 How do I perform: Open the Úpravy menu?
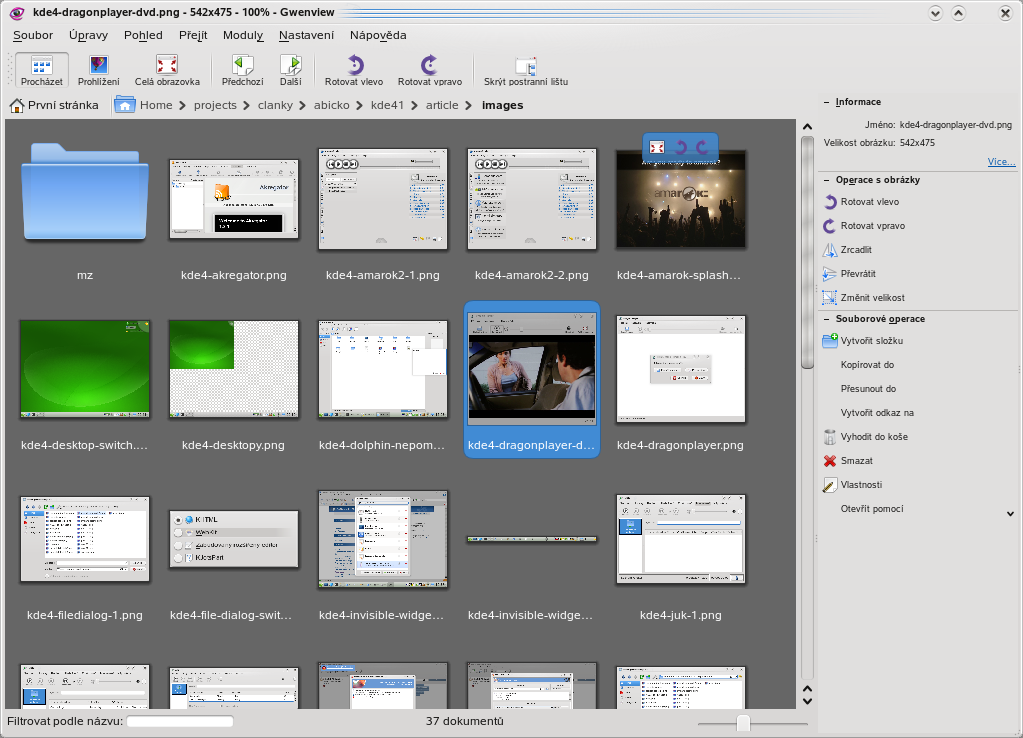(89, 35)
